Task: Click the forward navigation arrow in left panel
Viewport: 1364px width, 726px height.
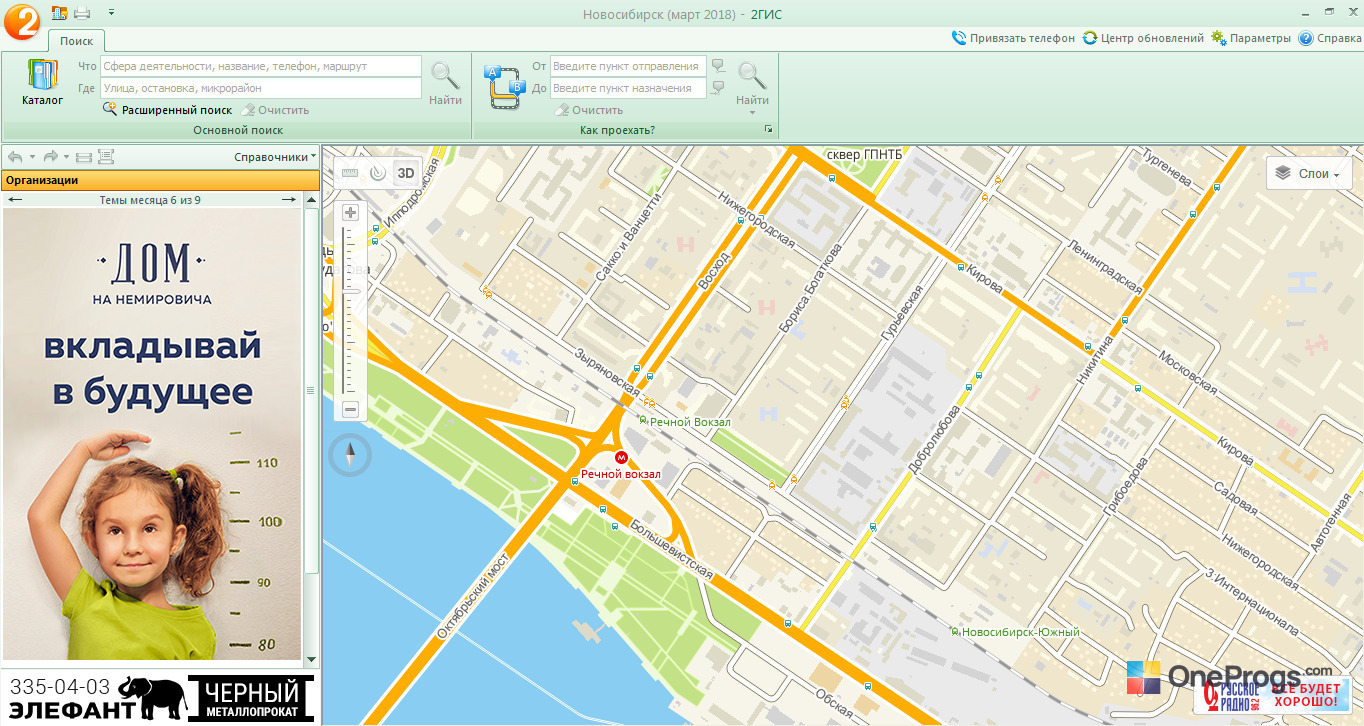Action: [50, 157]
